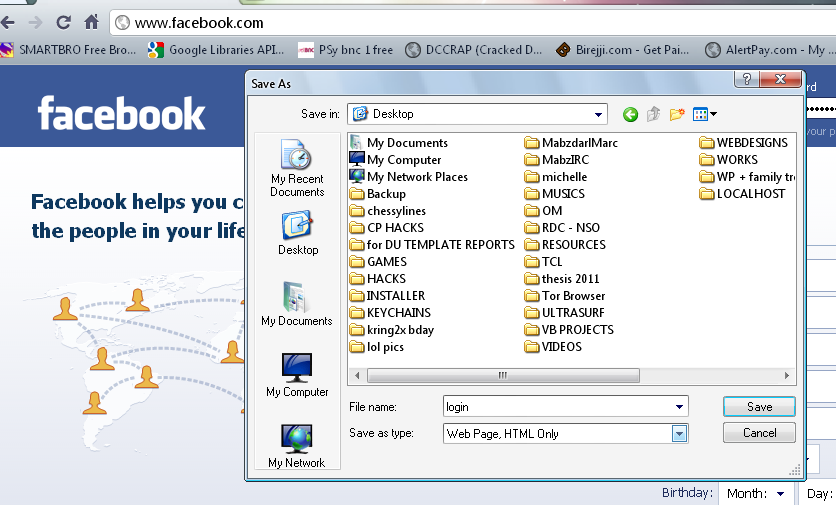The height and width of the screenshot is (505, 836).
Task: Select My Computer in file list
Action: pyautogui.click(x=396, y=160)
